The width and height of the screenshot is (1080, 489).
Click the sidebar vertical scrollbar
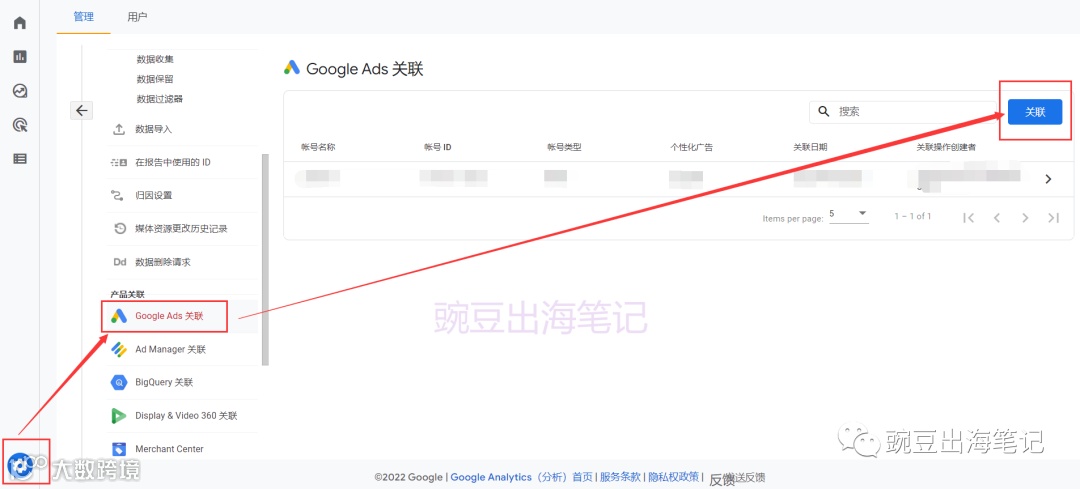coord(265,260)
